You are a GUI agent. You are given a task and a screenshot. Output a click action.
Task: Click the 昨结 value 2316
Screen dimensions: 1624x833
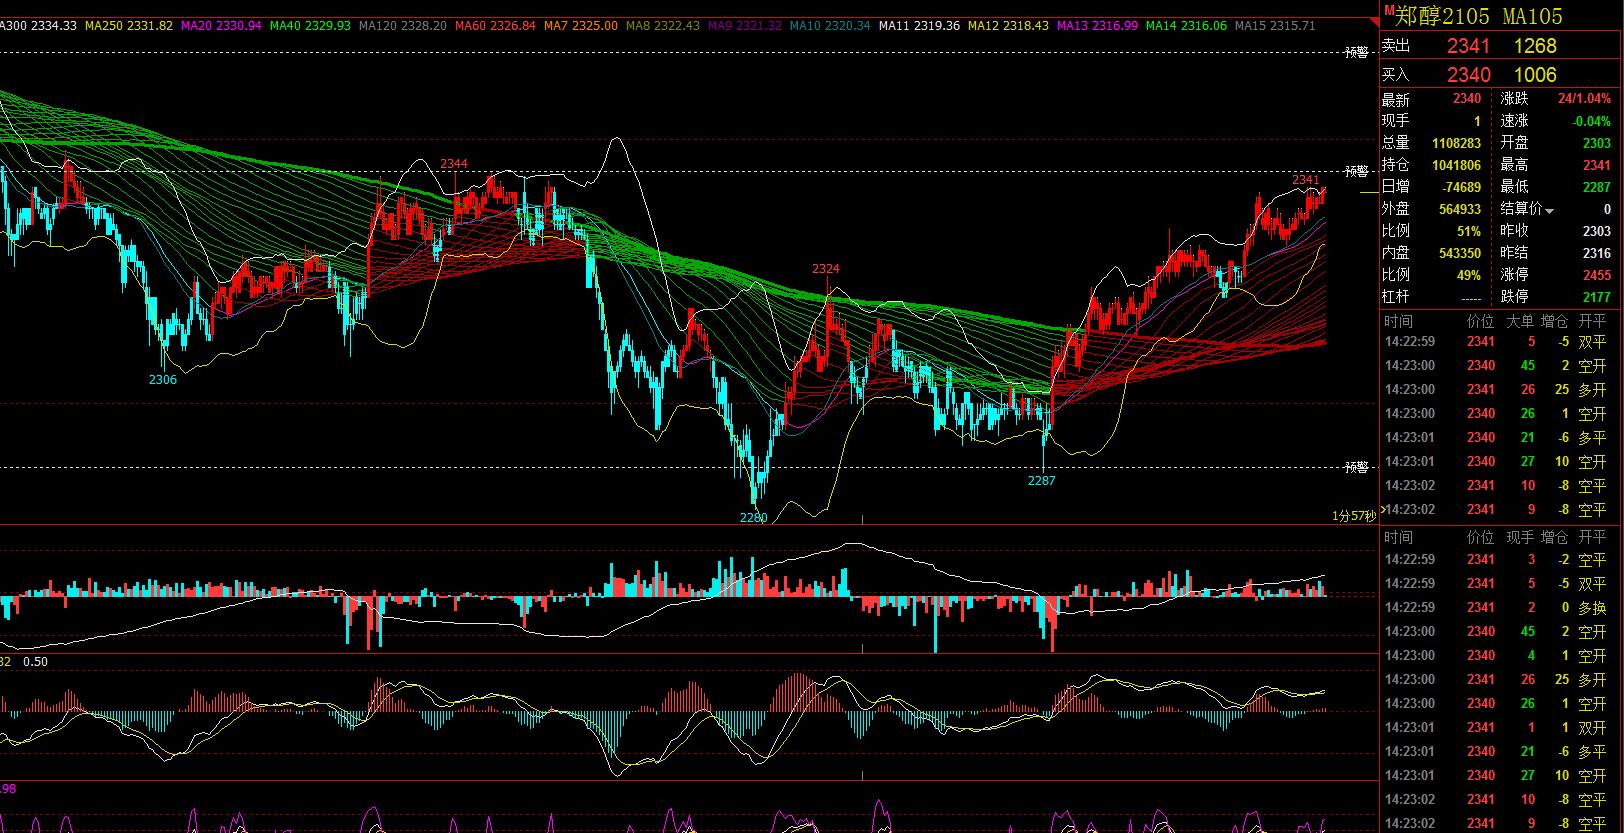[x=1597, y=253]
